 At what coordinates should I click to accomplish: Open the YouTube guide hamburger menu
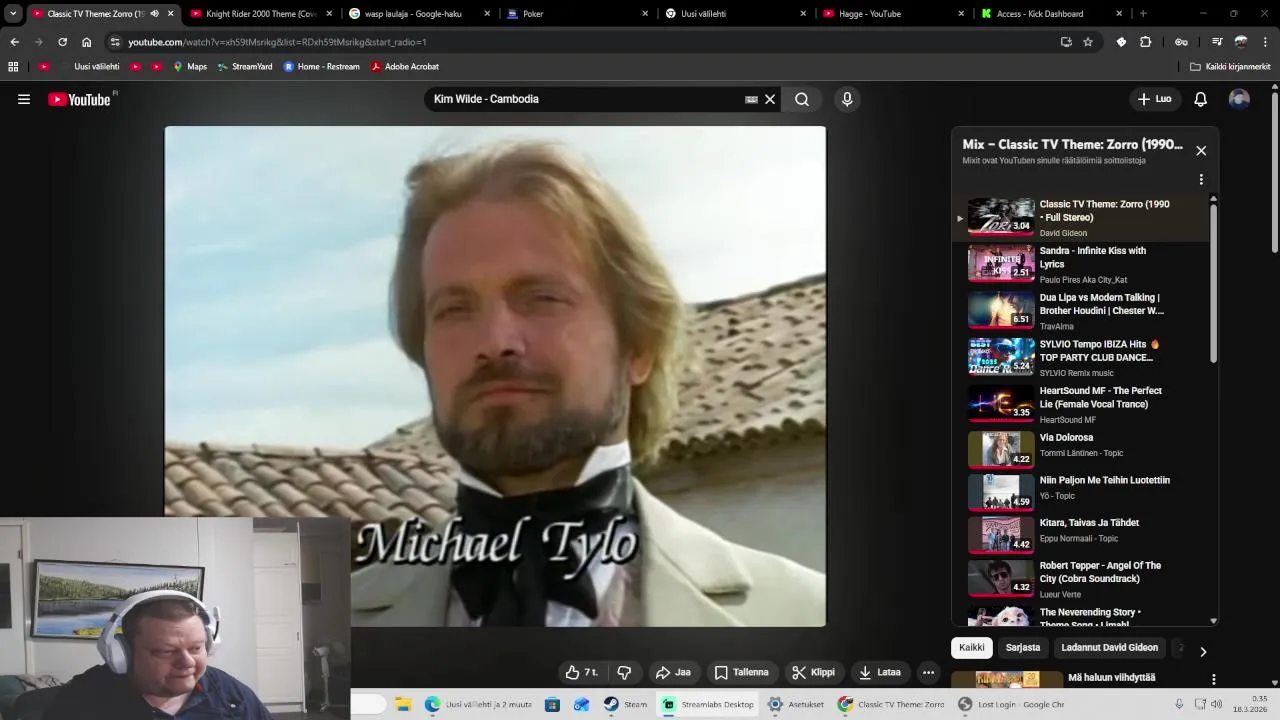(x=24, y=99)
